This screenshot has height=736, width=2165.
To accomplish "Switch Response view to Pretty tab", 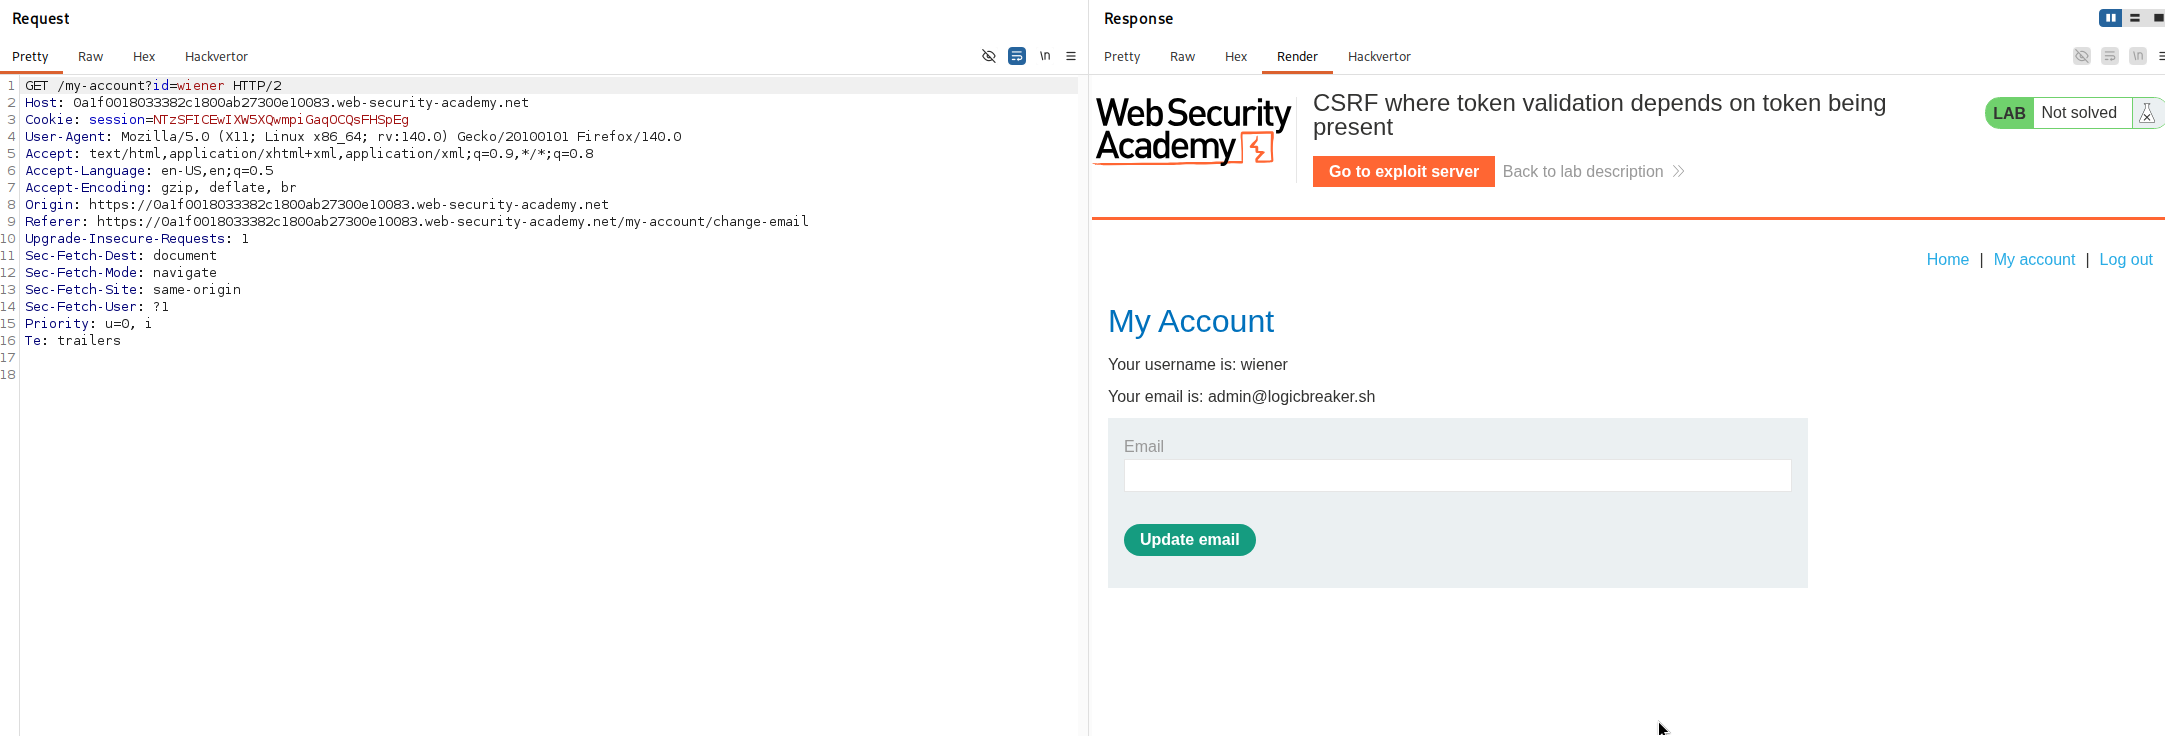I will (x=1122, y=57).
